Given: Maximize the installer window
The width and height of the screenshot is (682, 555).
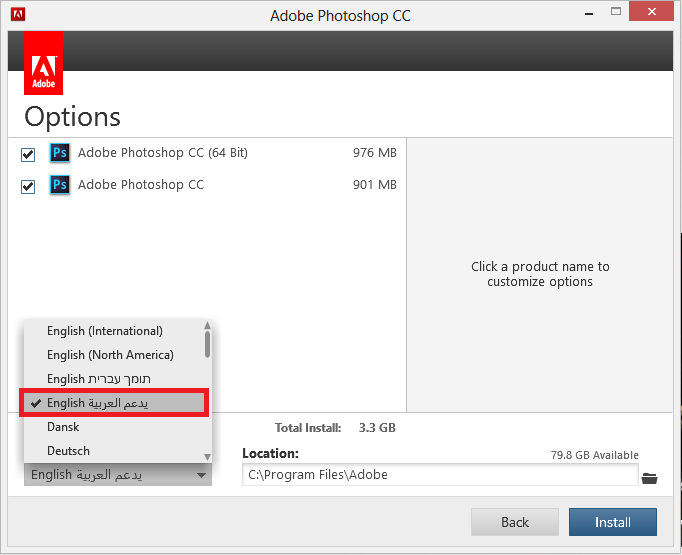Looking at the screenshot, I should coord(616,12).
